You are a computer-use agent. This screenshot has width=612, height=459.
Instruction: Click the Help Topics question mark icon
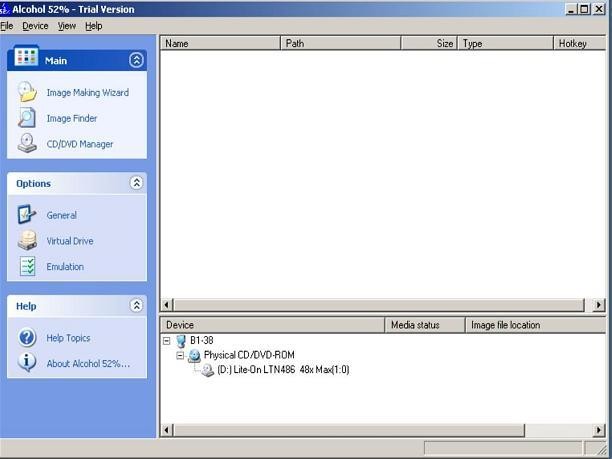[27, 337]
